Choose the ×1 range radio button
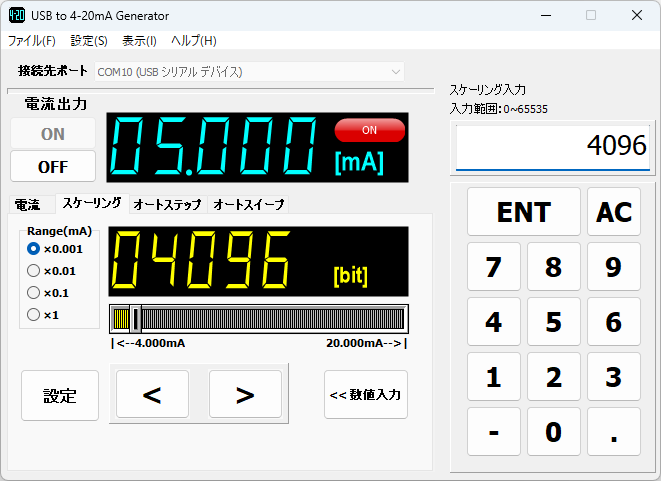Image resolution: width=661 pixels, height=481 pixels. tap(34, 315)
